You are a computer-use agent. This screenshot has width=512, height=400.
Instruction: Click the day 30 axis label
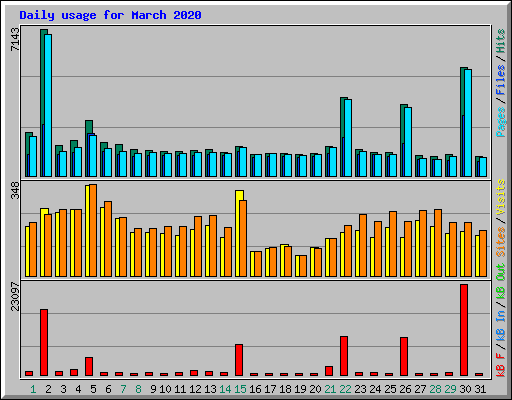[x=465, y=389]
